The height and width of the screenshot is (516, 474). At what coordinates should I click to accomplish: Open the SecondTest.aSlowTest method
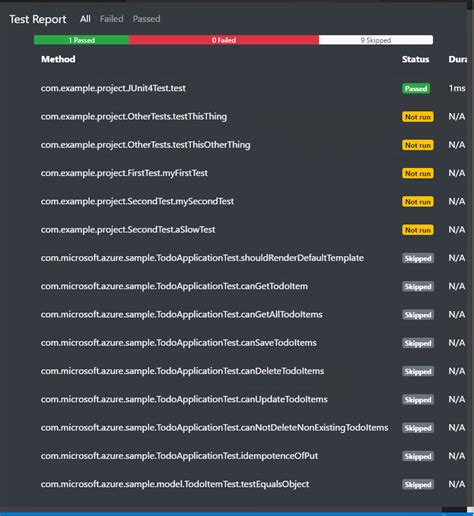pyautogui.click(x=128, y=230)
